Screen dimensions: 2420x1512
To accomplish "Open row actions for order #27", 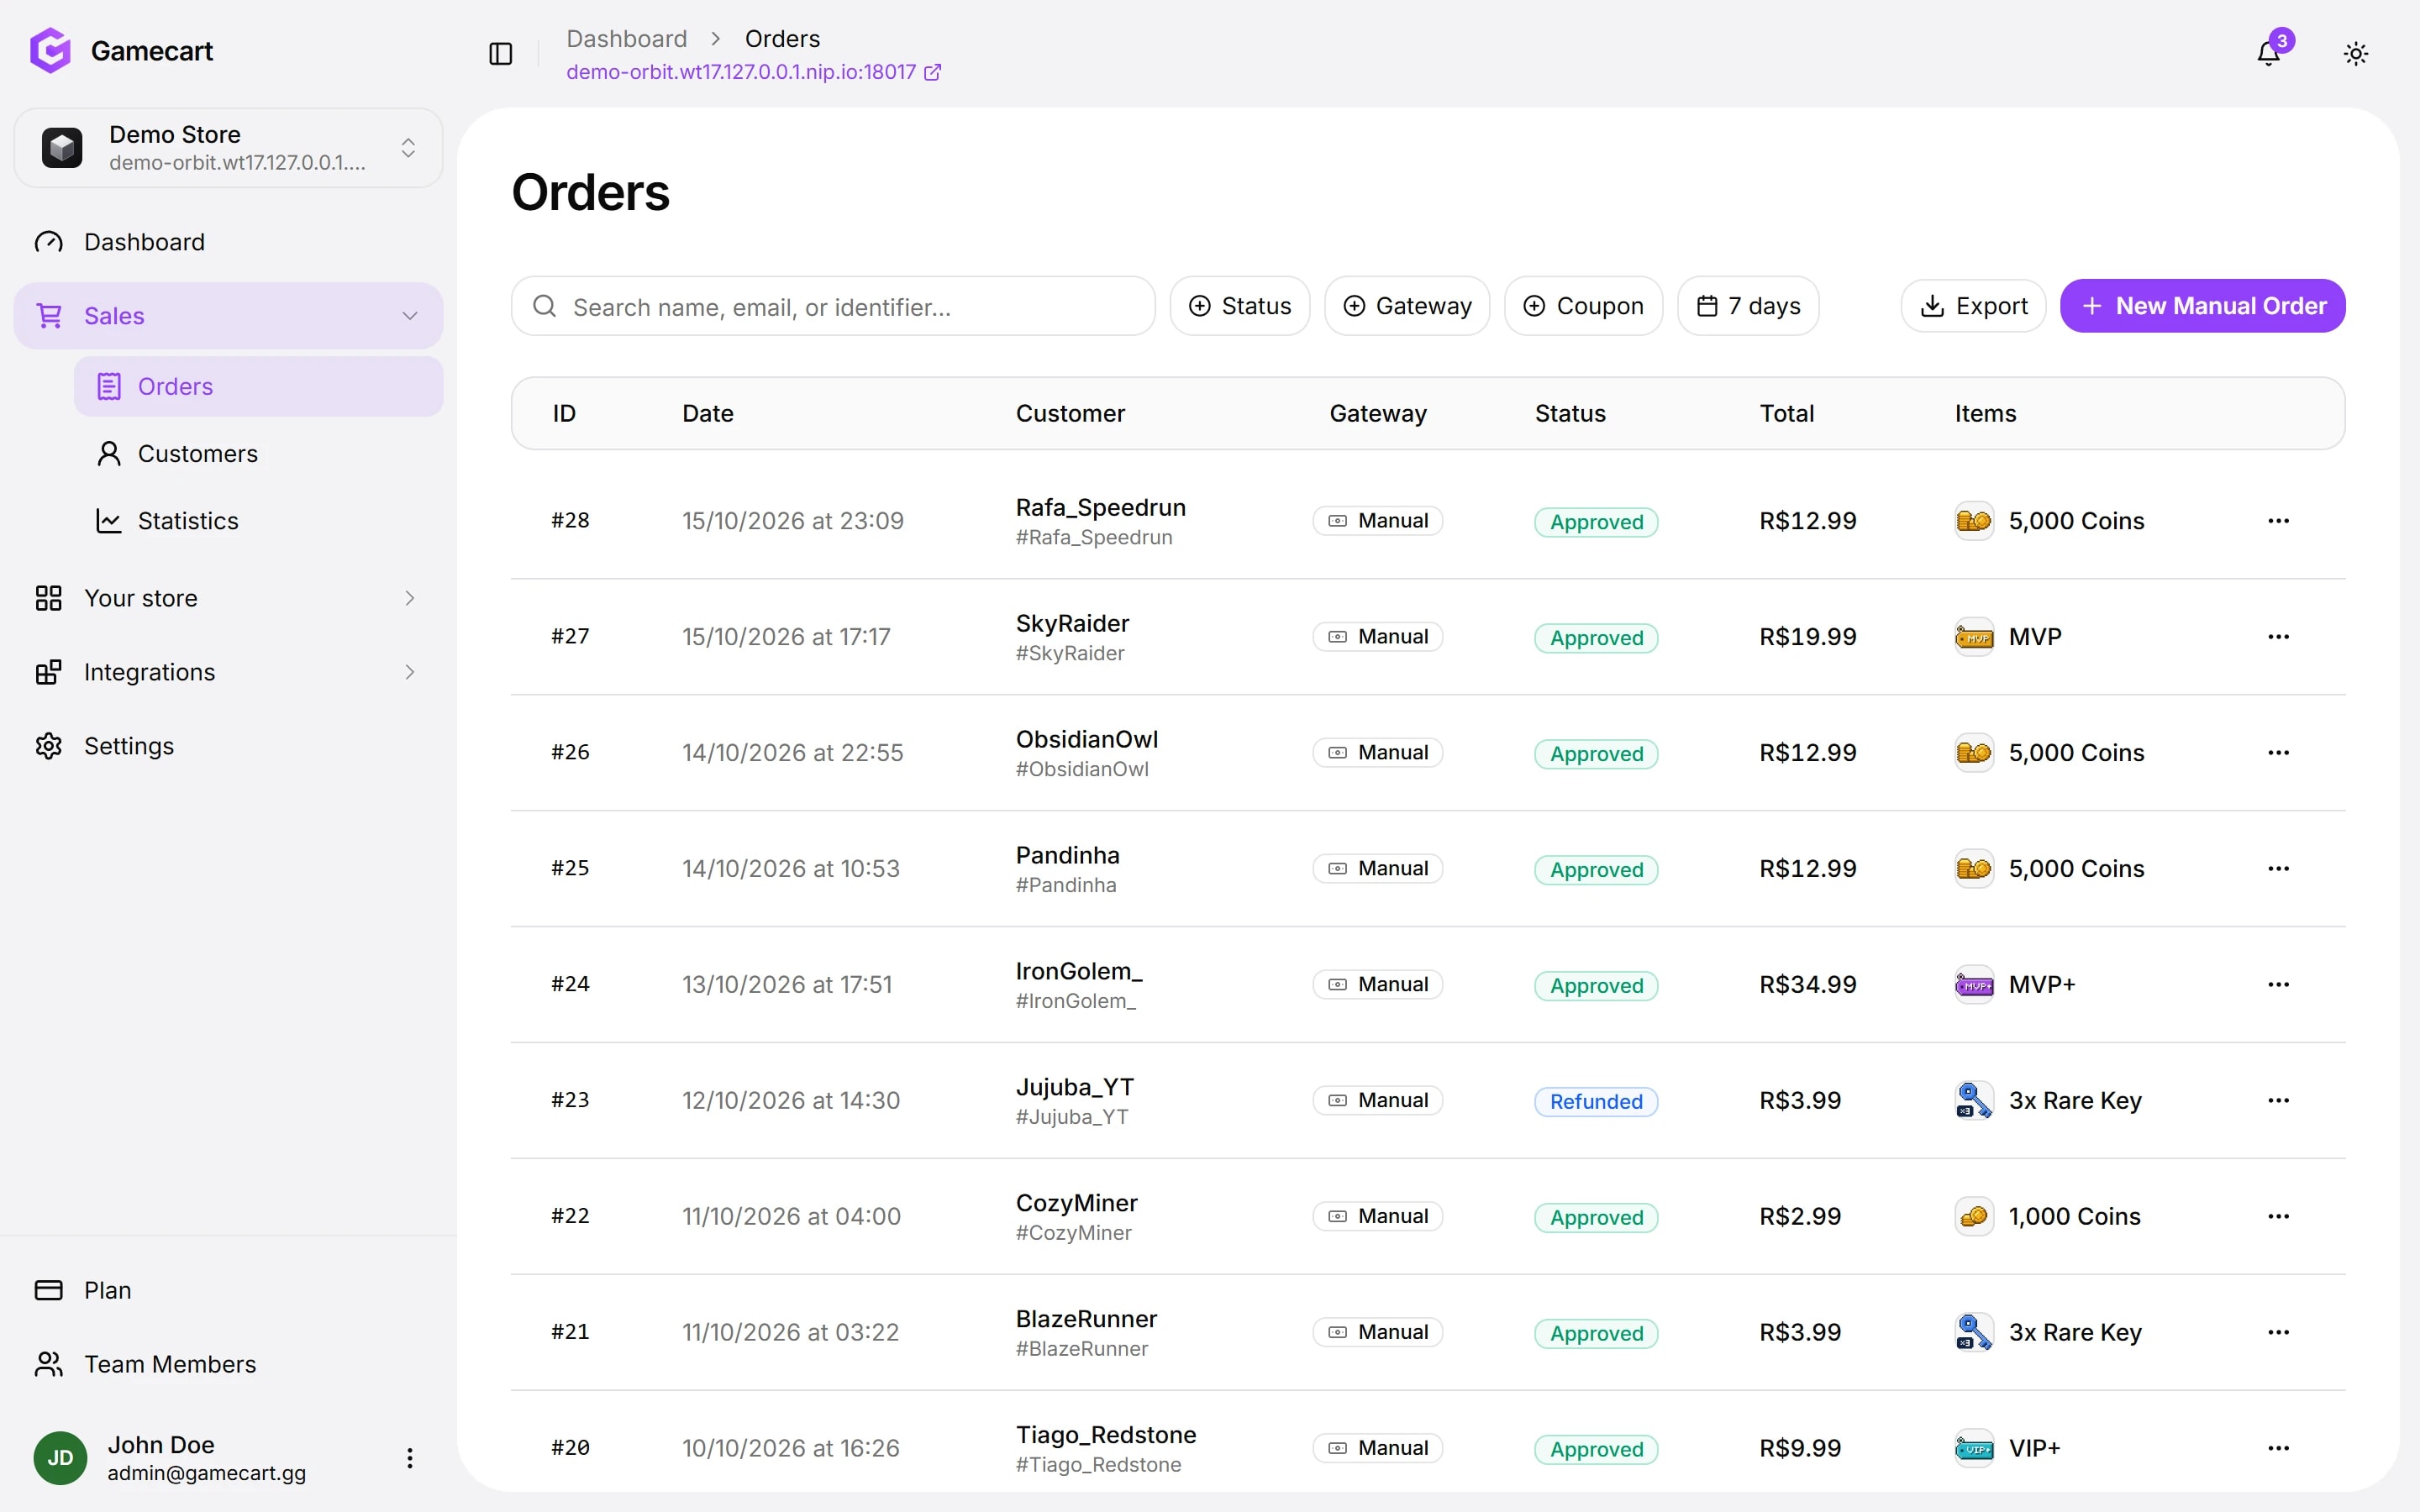I will point(2278,637).
